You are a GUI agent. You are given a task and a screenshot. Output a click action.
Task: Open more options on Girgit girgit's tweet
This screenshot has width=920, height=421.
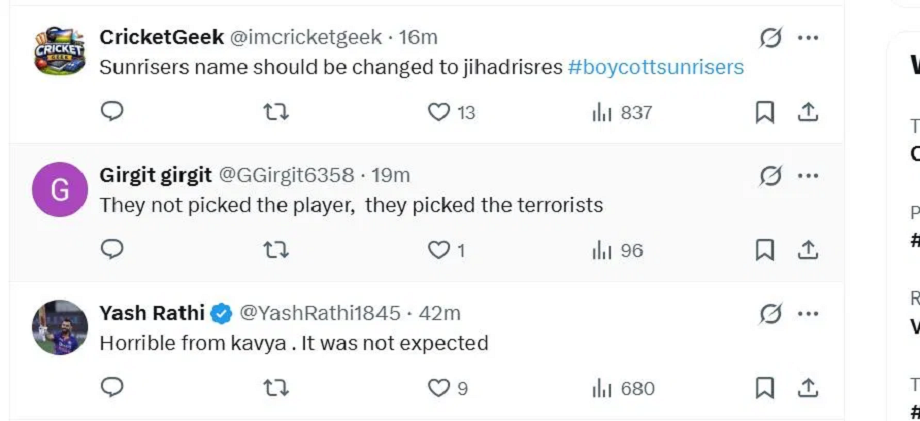tap(808, 176)
